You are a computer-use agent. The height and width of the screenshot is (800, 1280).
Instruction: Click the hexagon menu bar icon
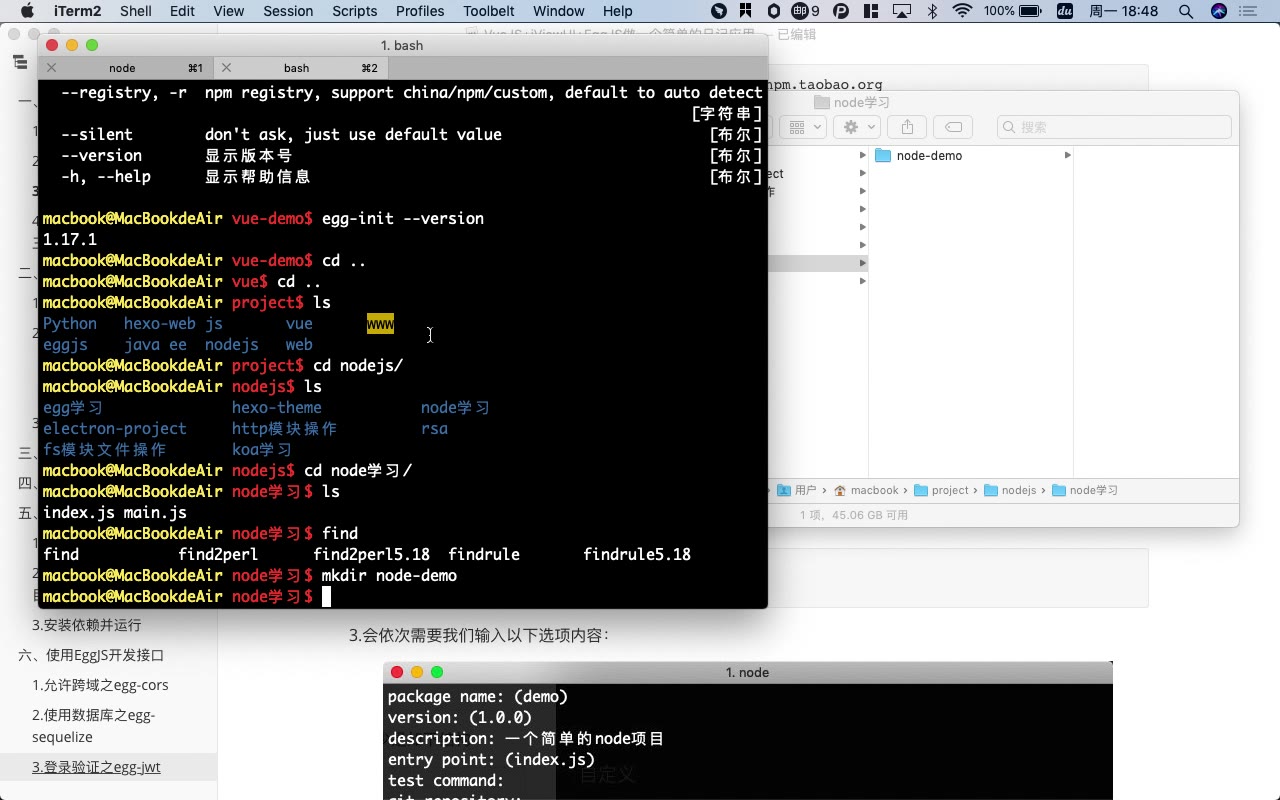pyautogui.click(x=774, y=11)
